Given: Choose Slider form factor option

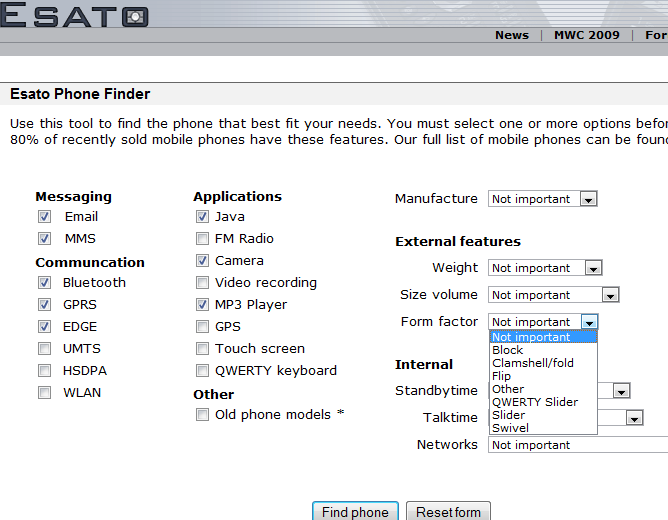Looking at the screenshot, I should [x=543, y=415].
